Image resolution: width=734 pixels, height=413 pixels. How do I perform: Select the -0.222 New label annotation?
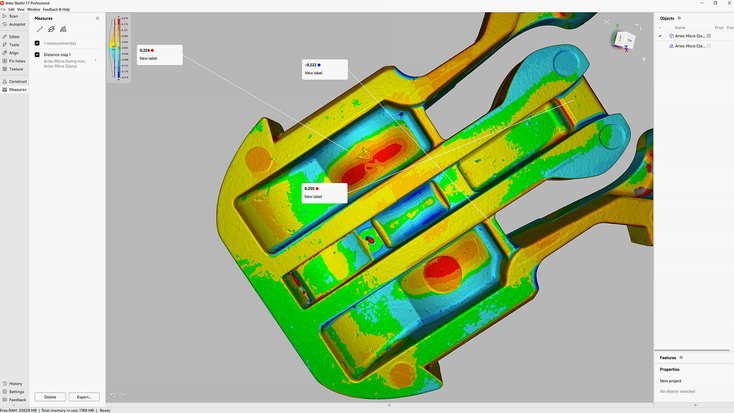325,69
